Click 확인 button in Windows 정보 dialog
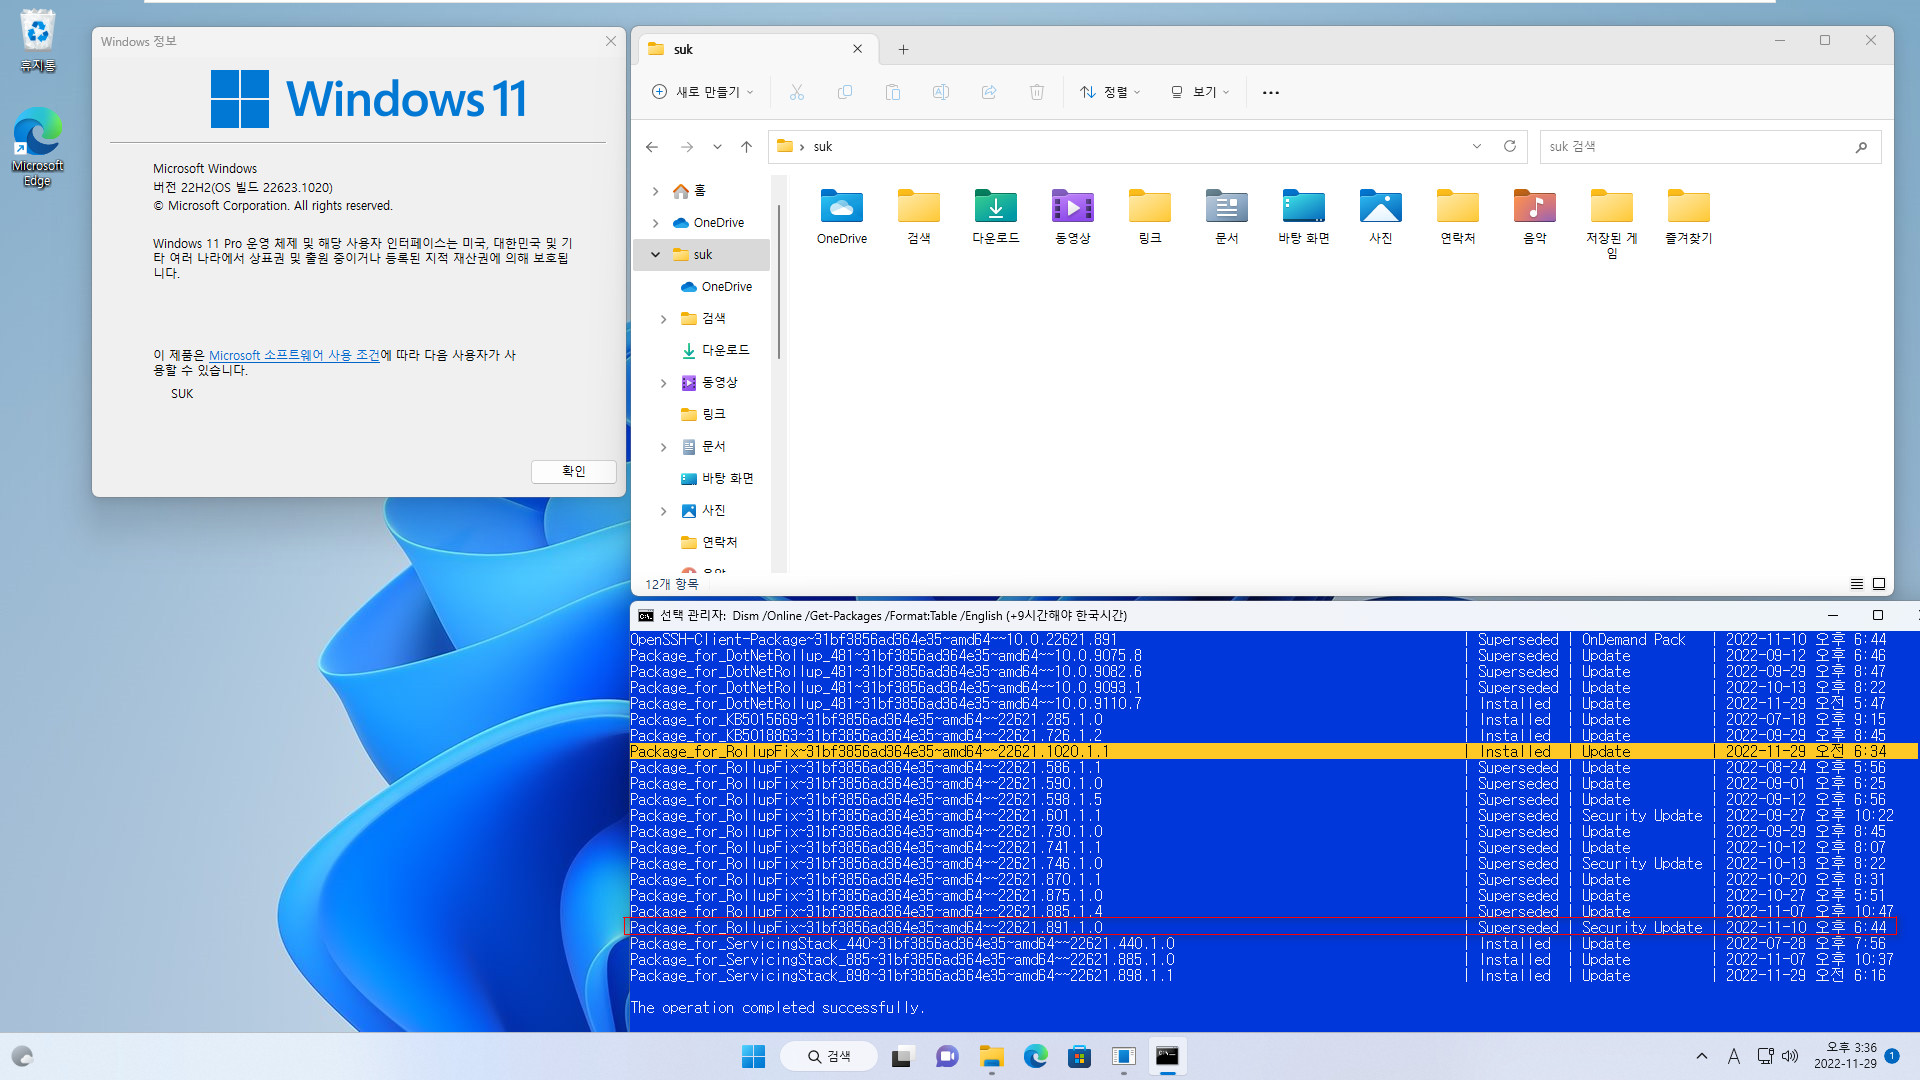Image resolution: width=1920 pixels, height=1080 pixels. click(x=573, y=471)
